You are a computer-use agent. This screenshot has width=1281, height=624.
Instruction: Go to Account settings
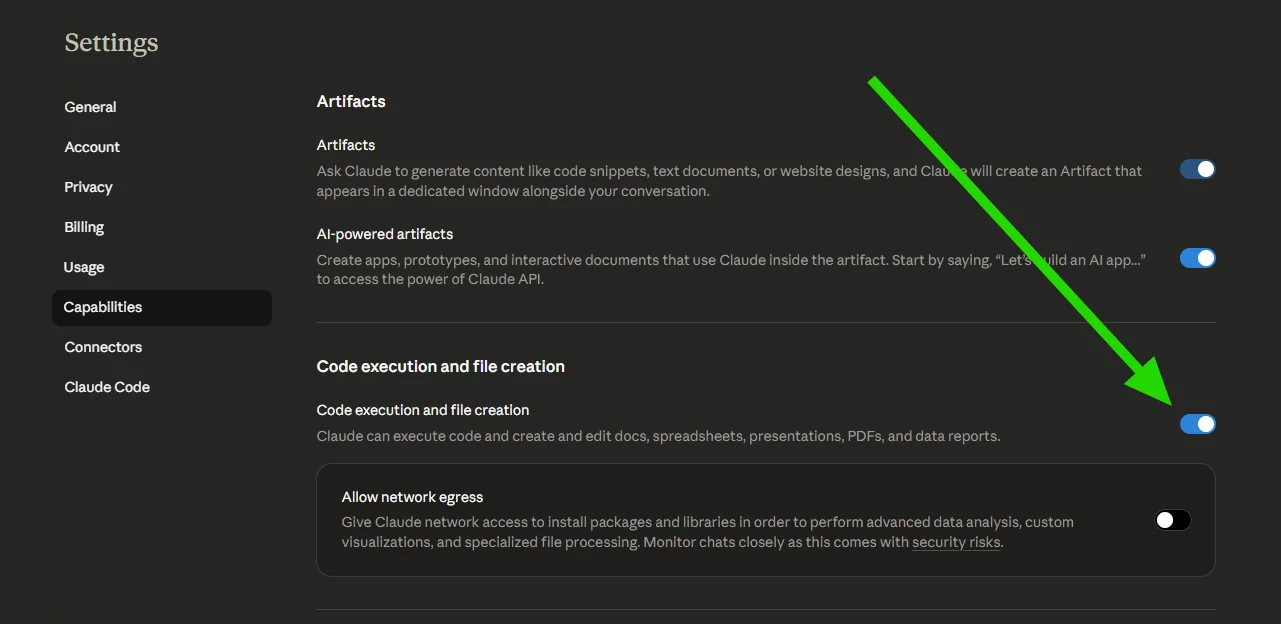[92, 147]
